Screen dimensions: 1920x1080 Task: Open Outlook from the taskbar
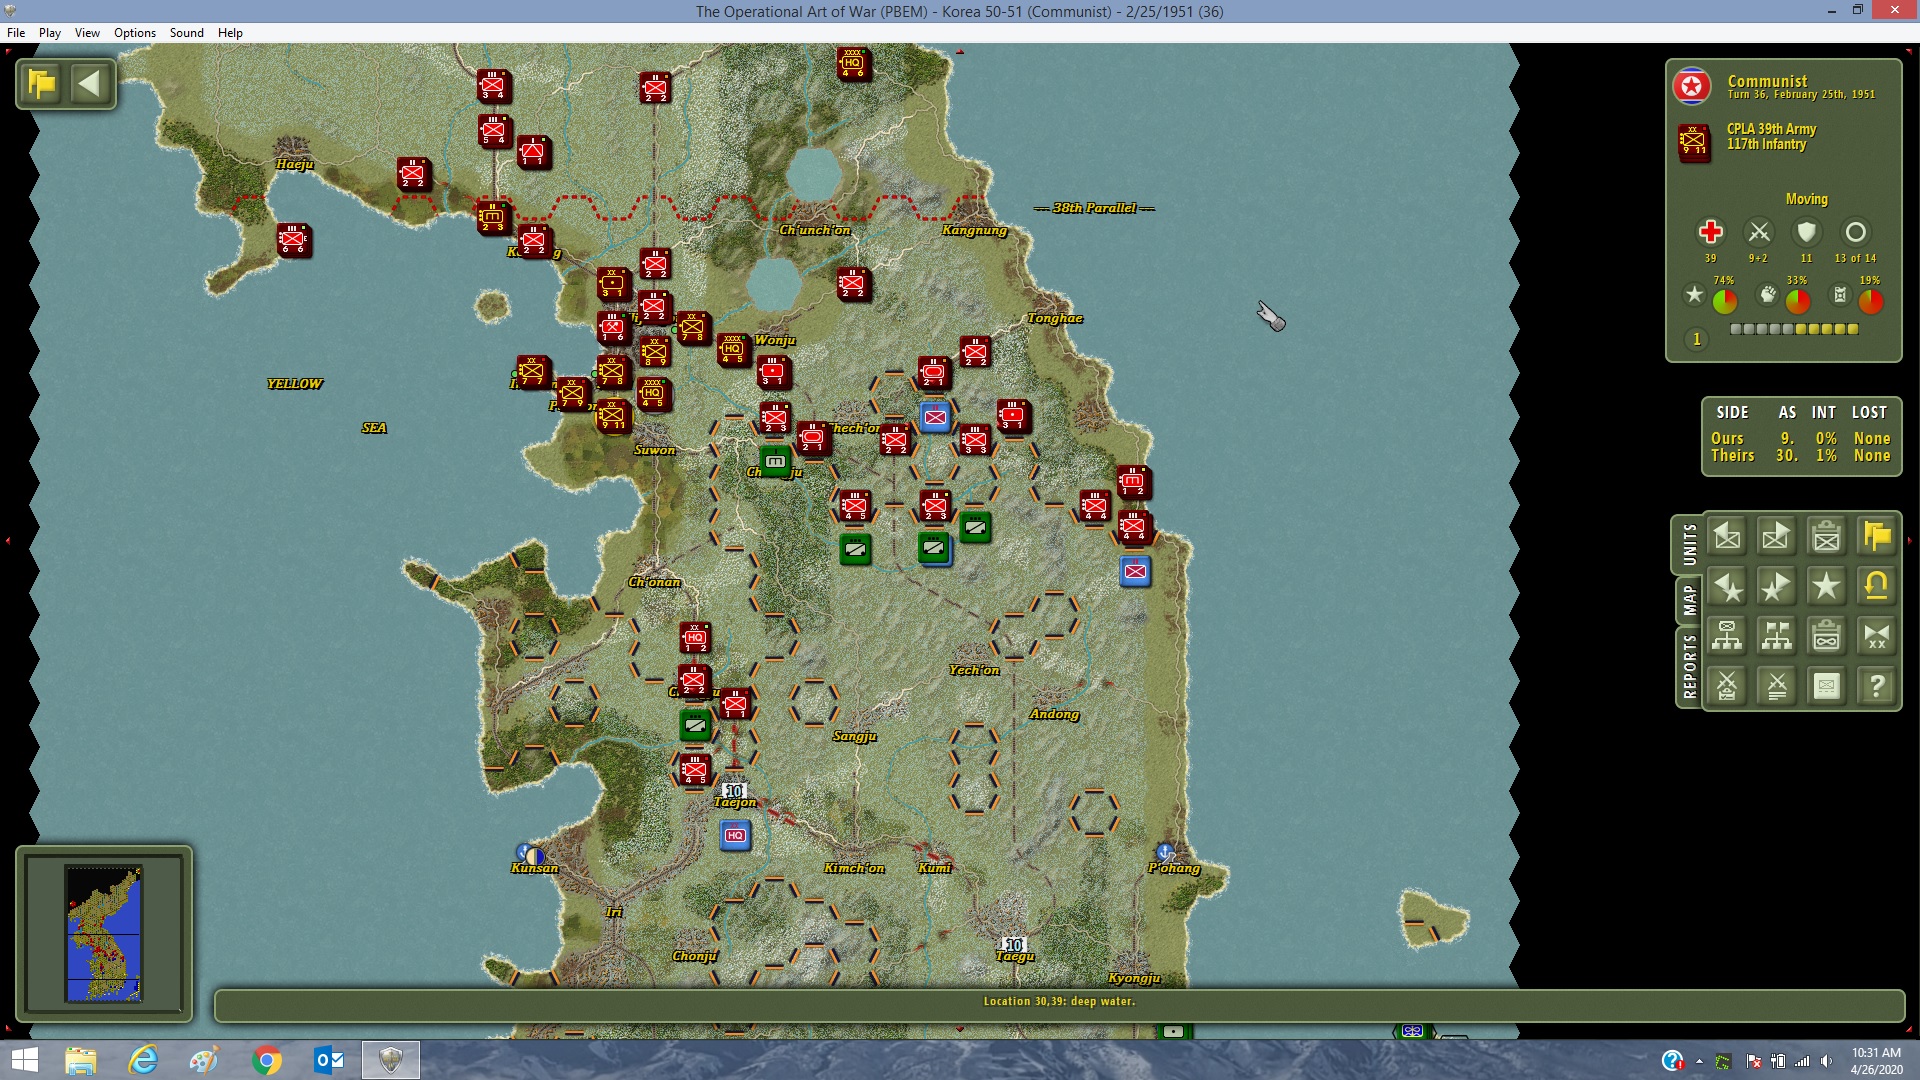(x=329, y=1060)
